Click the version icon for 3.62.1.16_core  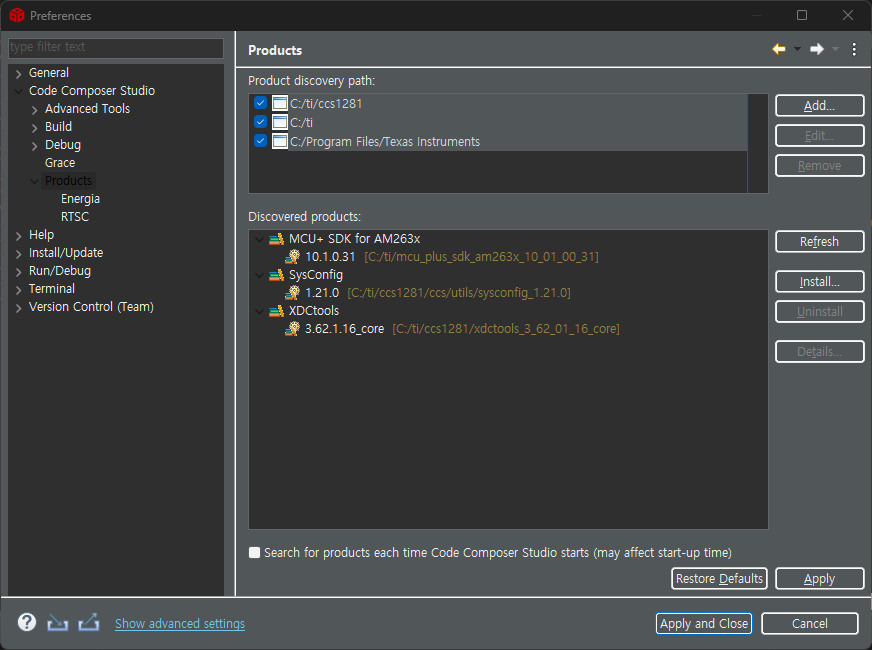click(x=293, y=329)
